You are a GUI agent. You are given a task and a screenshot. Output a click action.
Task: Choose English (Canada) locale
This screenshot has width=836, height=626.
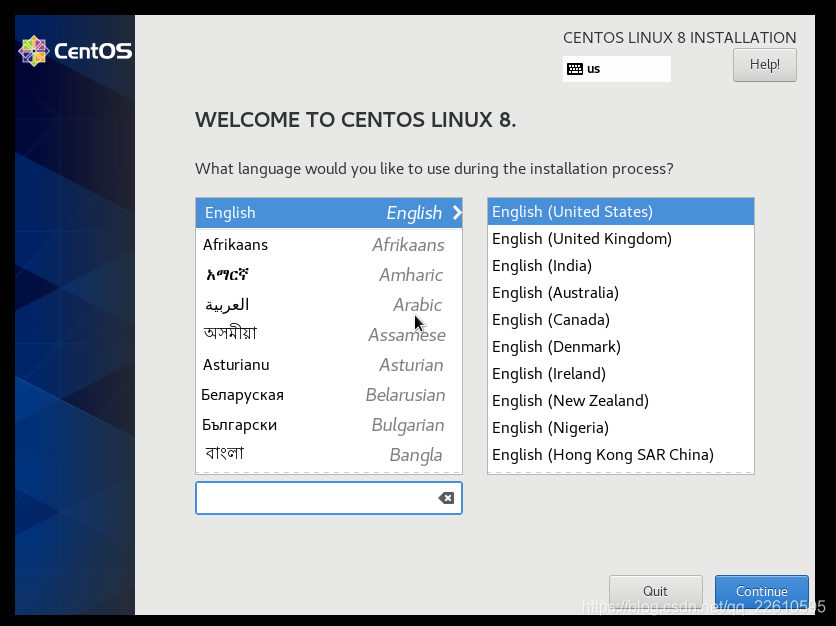621,319
